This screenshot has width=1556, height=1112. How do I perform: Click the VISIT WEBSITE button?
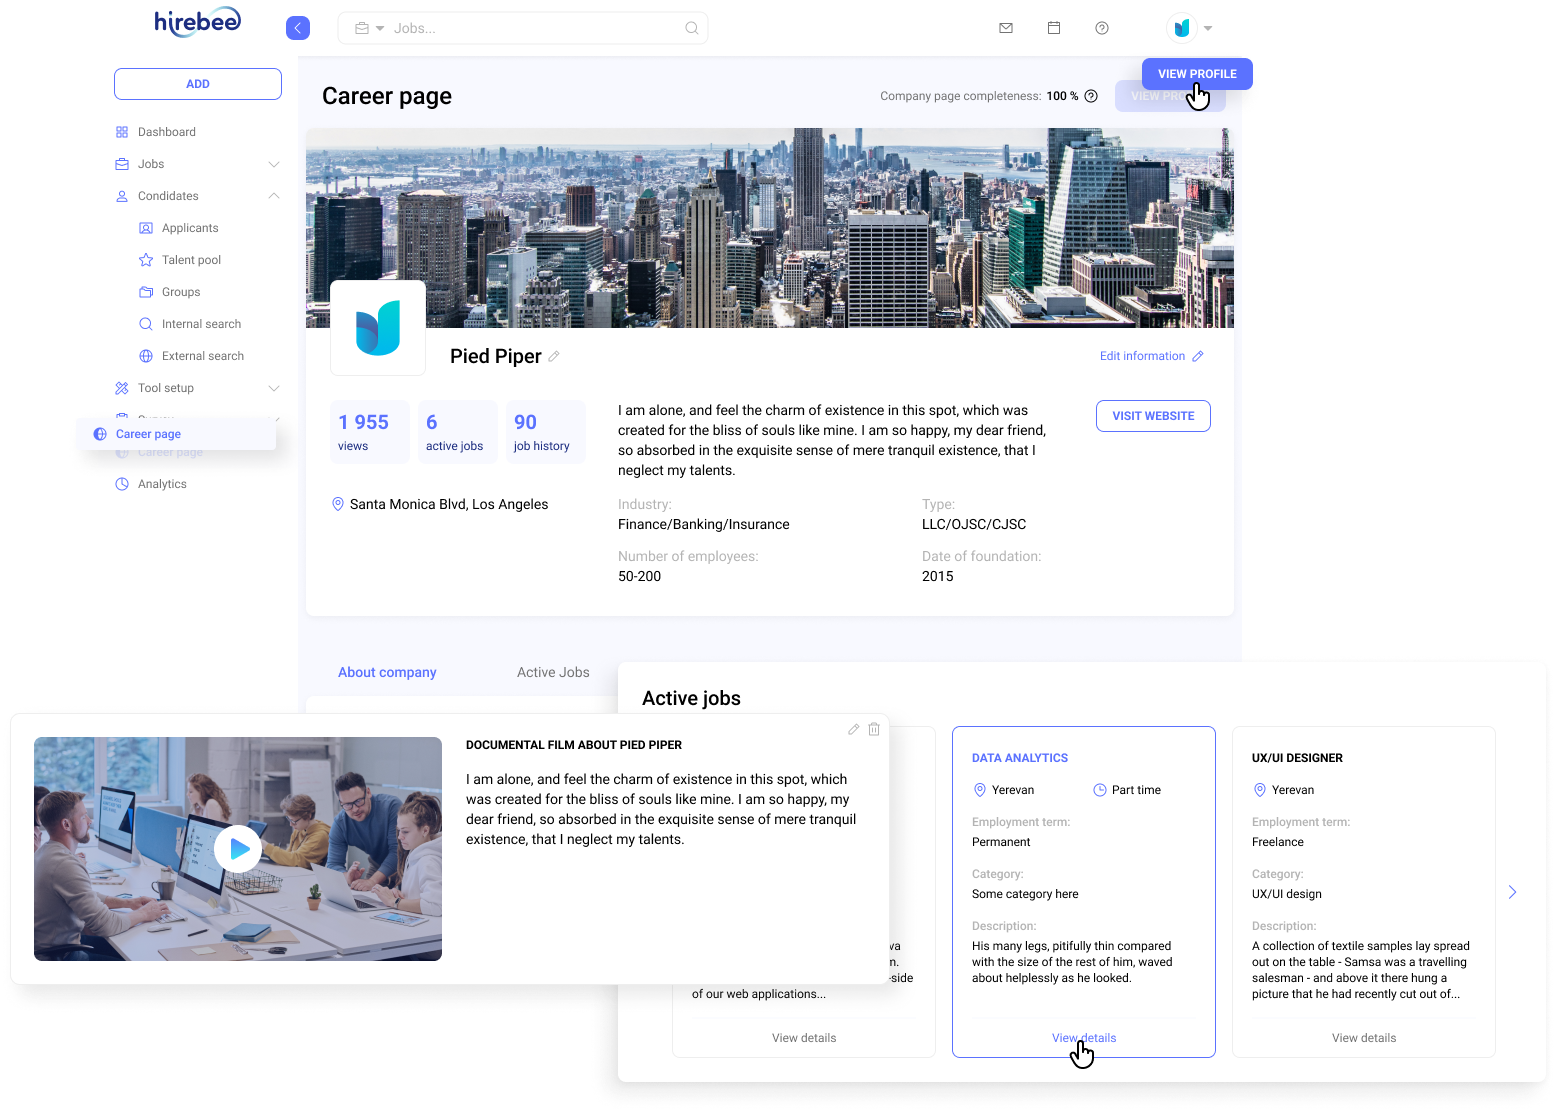[1152, 415]
